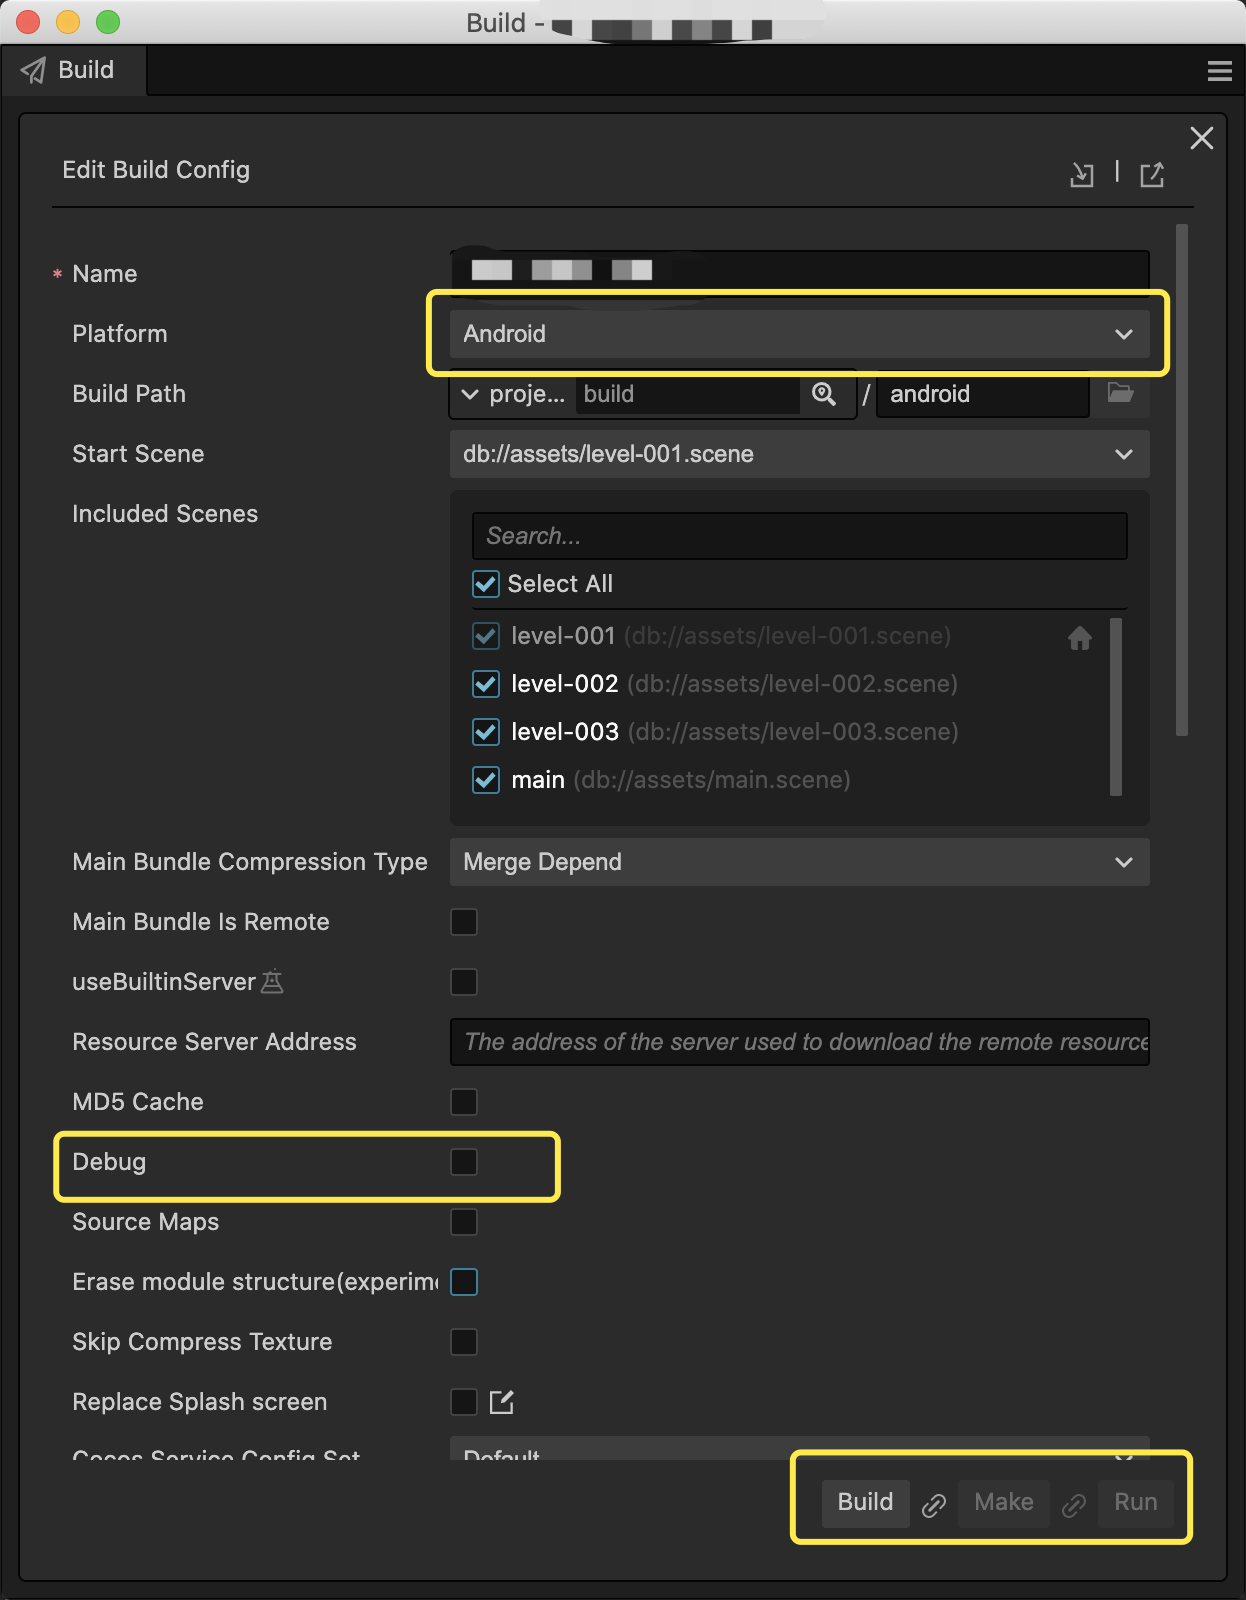This screenshot has width=1246, height=1600.
Task: Expand the Start Scene dropdown
Action: click(799, 454)
